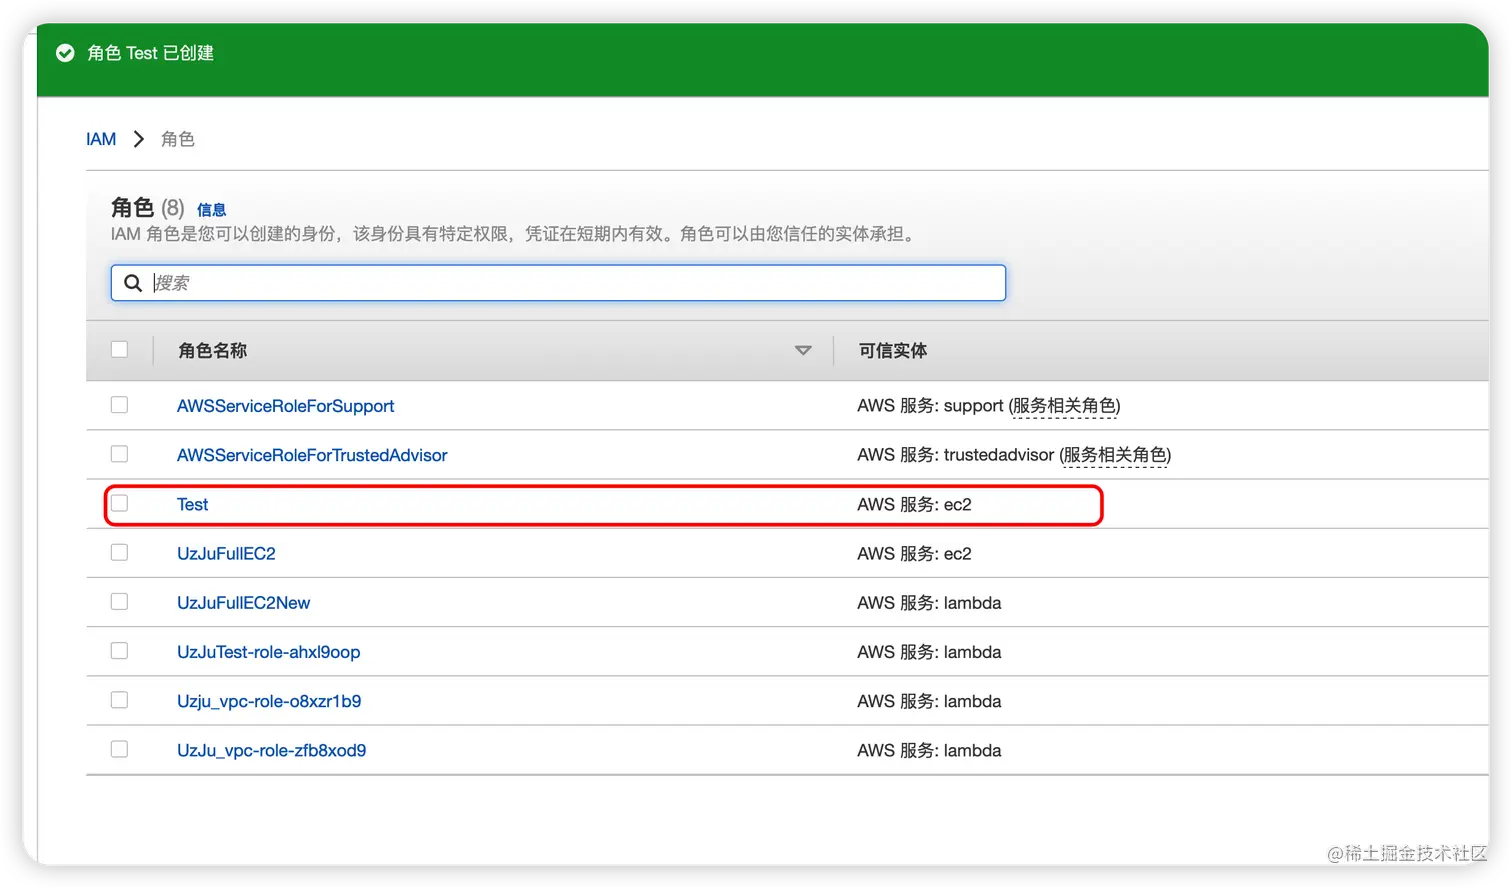Click 'AWS 服务: lambda' in UzJuTest-role-ahxl9oop row
Screen dimensions: 1512x888
pos(929,652)
